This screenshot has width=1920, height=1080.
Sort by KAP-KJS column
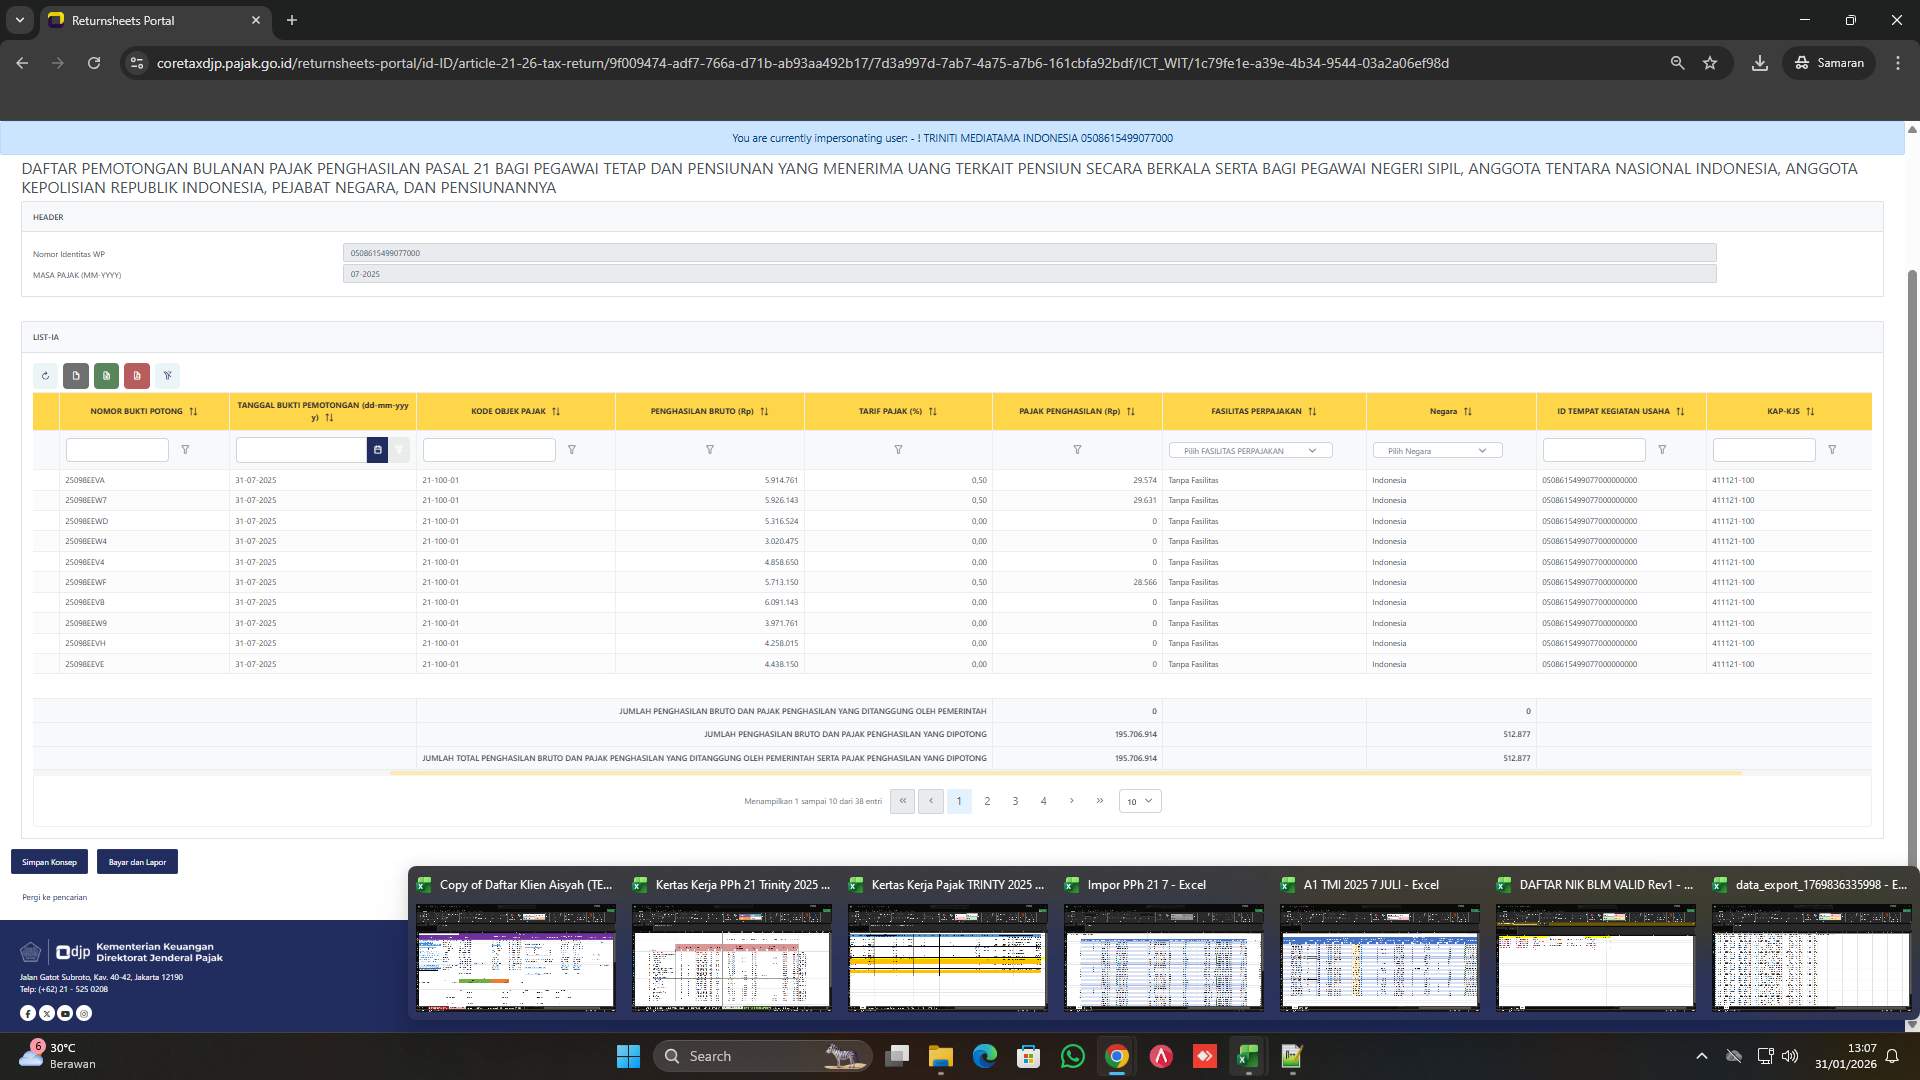[x=1810, y=411]
